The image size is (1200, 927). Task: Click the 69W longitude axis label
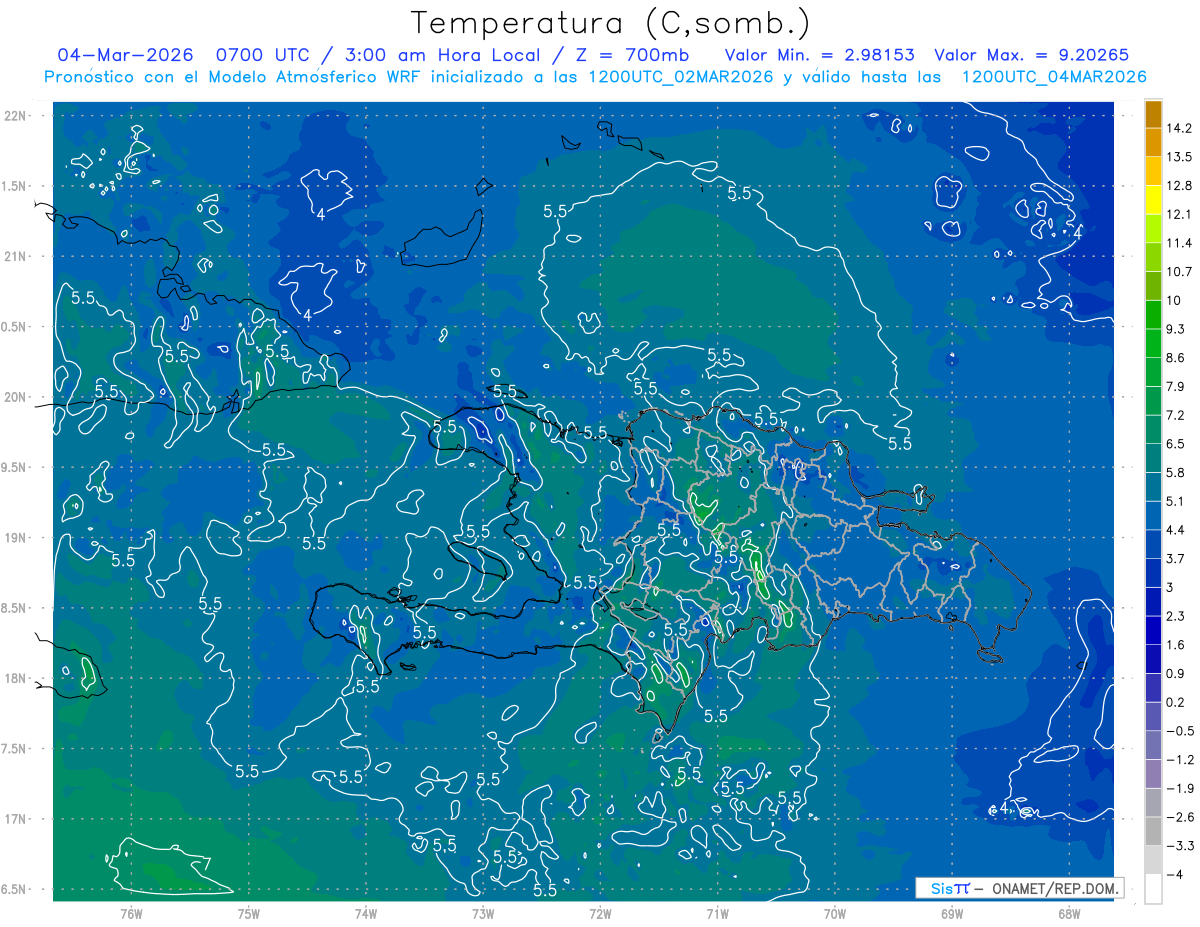[952, 913]
